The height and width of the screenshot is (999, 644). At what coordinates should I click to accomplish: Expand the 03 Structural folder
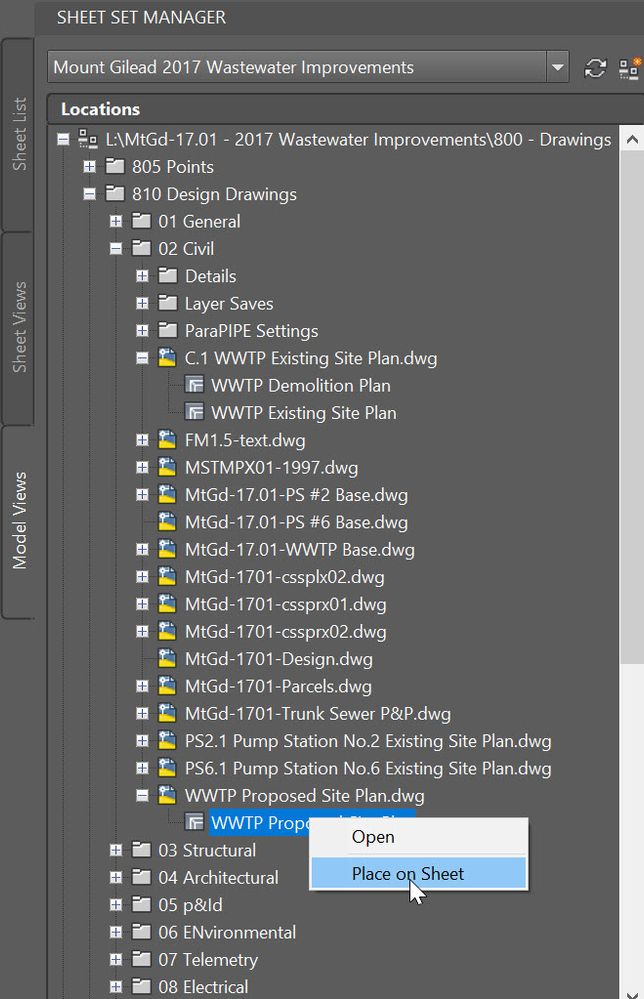pos(116,851)
